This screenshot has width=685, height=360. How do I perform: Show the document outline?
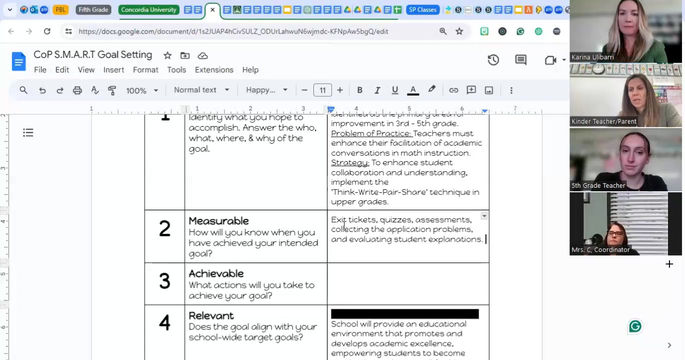pos(28,132)
